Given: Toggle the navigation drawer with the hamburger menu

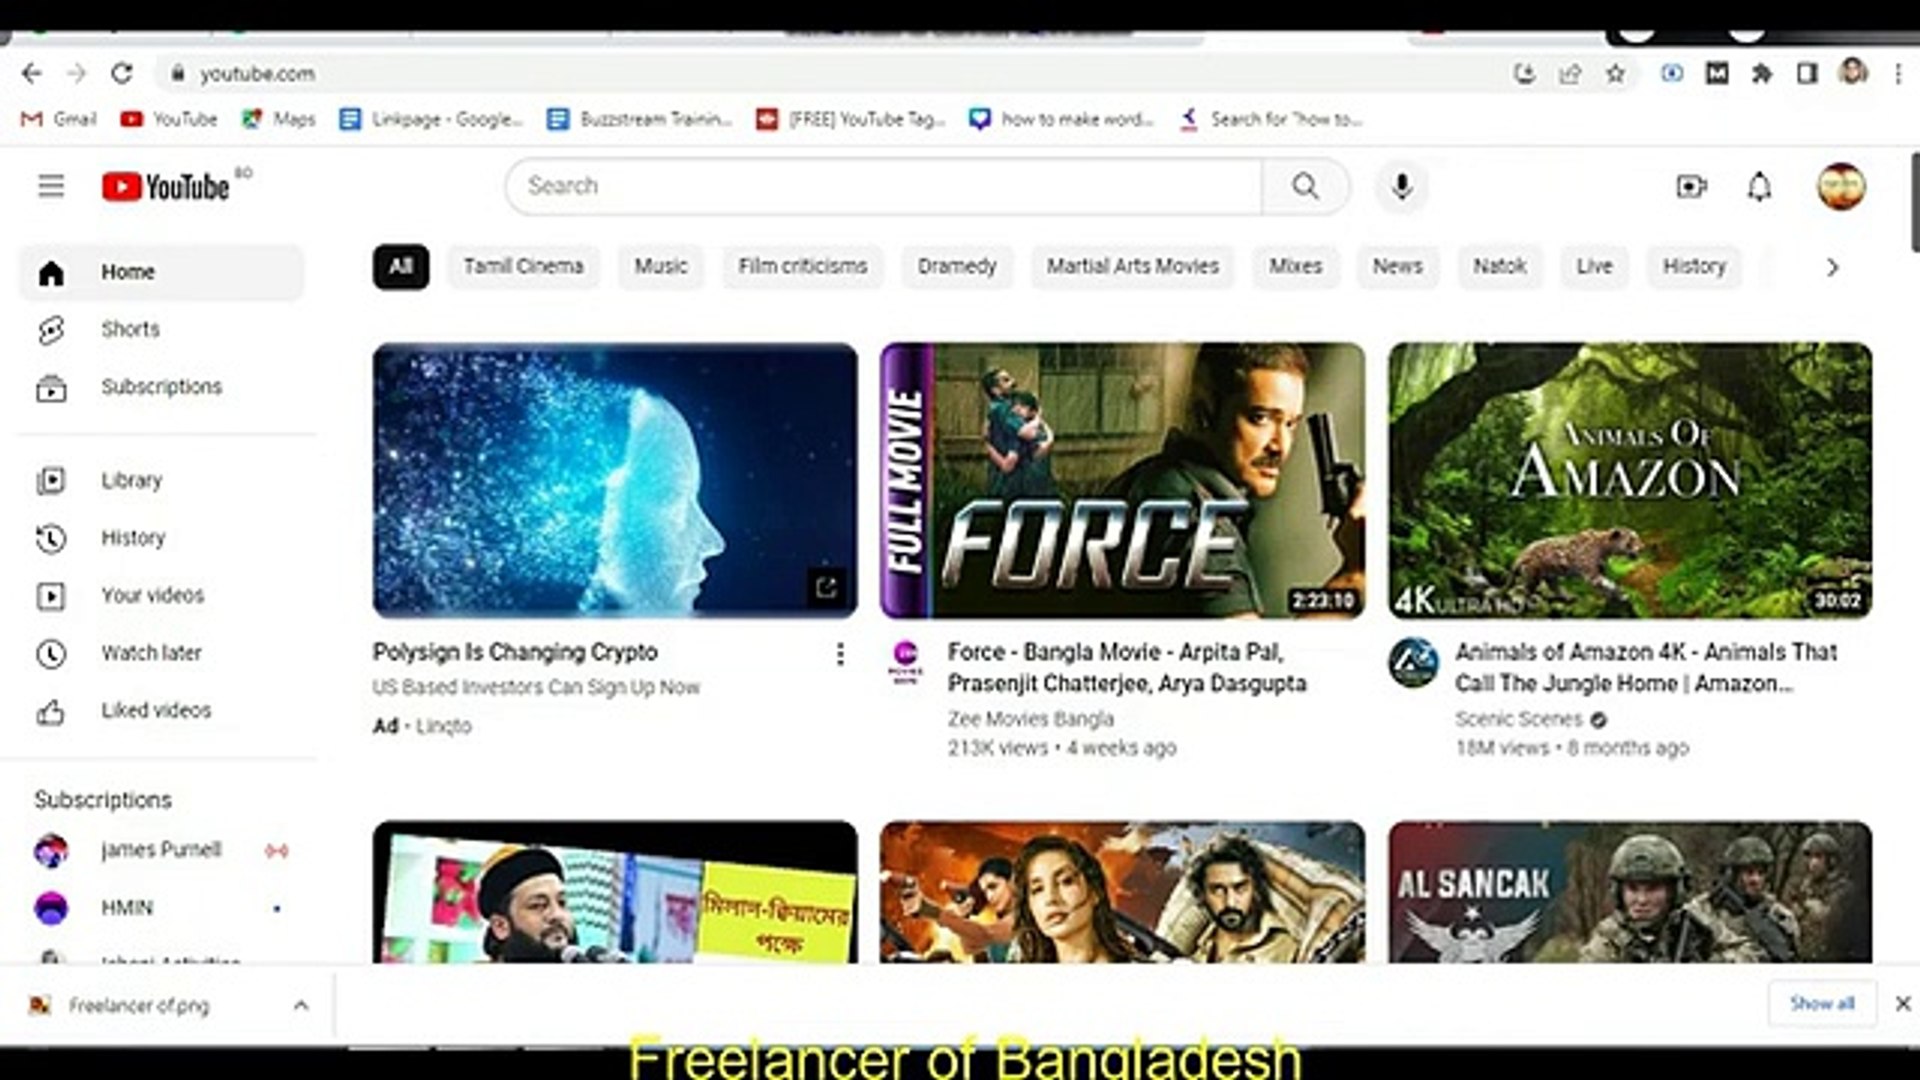Looking at the screenshot, I should [x=51, y=186].
